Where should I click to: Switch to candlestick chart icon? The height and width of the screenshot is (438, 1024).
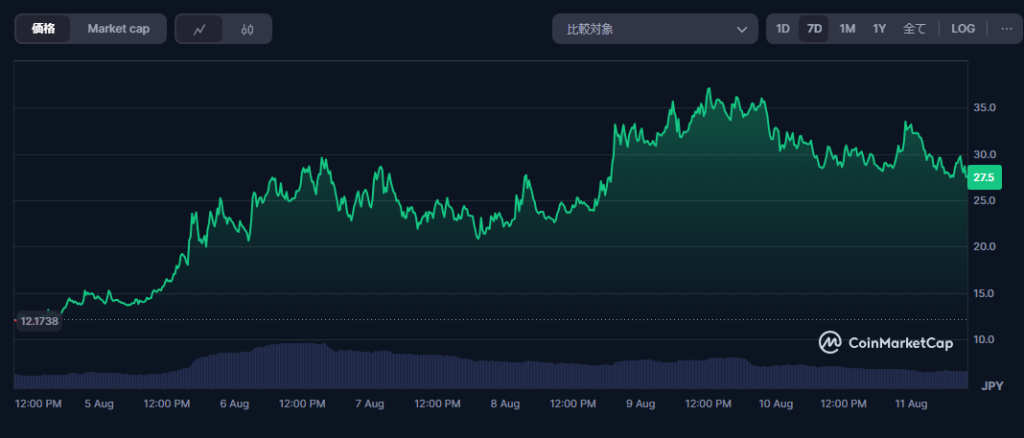247,29
